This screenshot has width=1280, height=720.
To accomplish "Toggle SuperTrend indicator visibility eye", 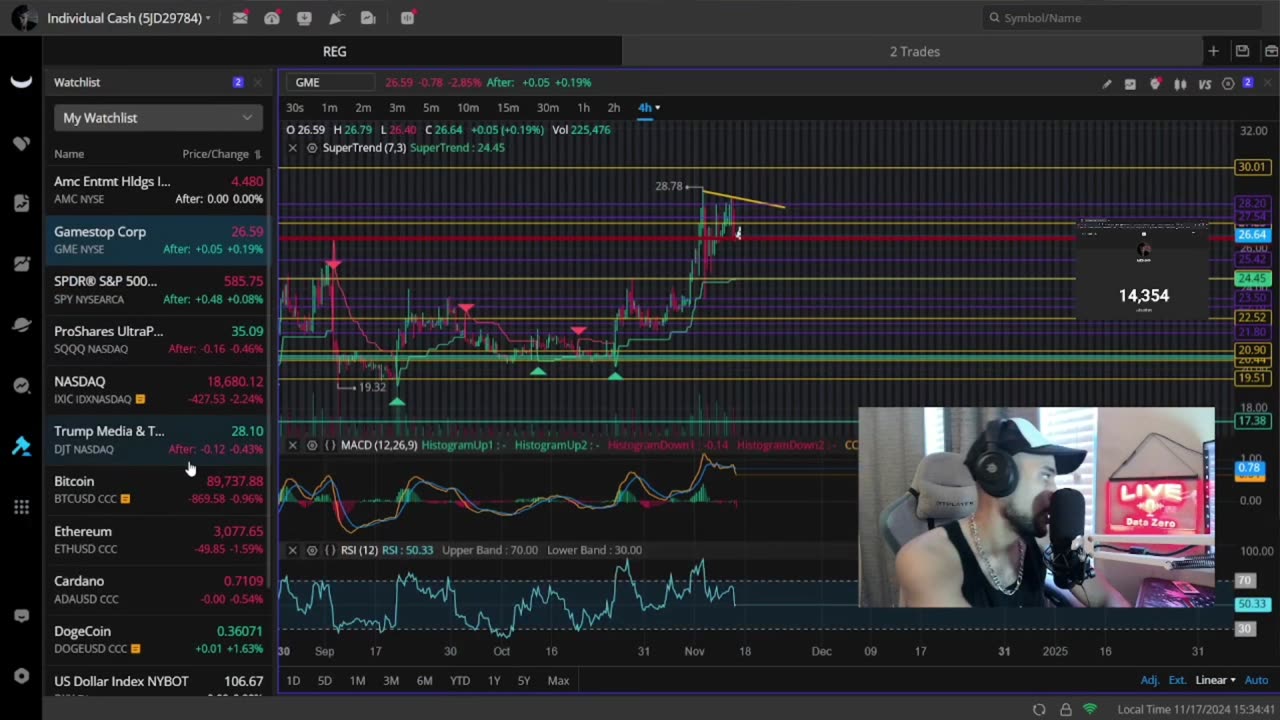I will click(312, 148).
